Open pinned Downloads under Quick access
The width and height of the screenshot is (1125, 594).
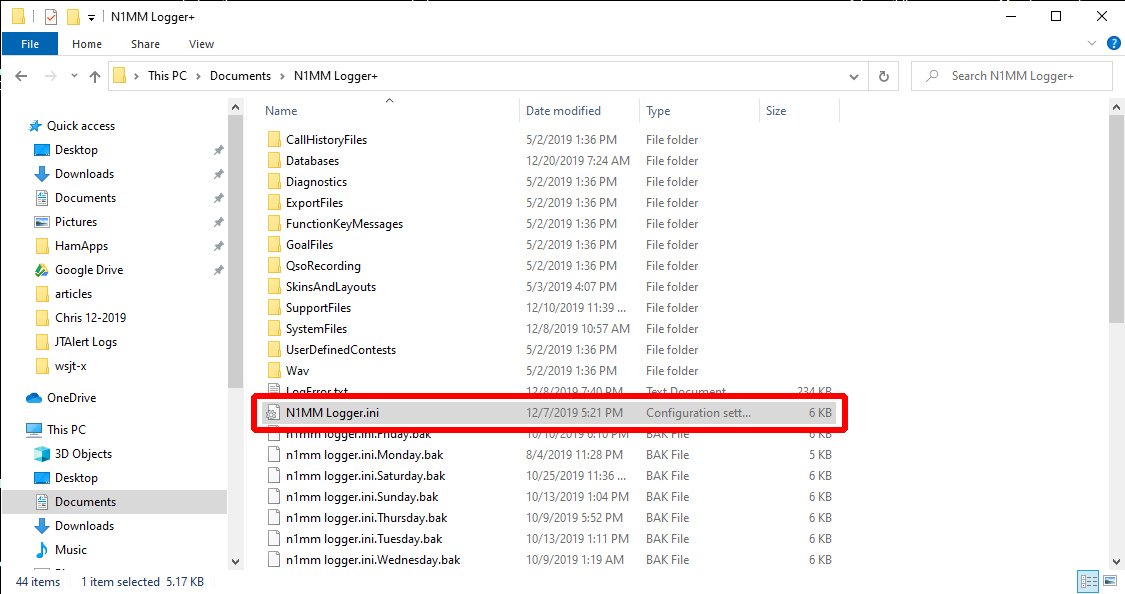tap(84, 174)
